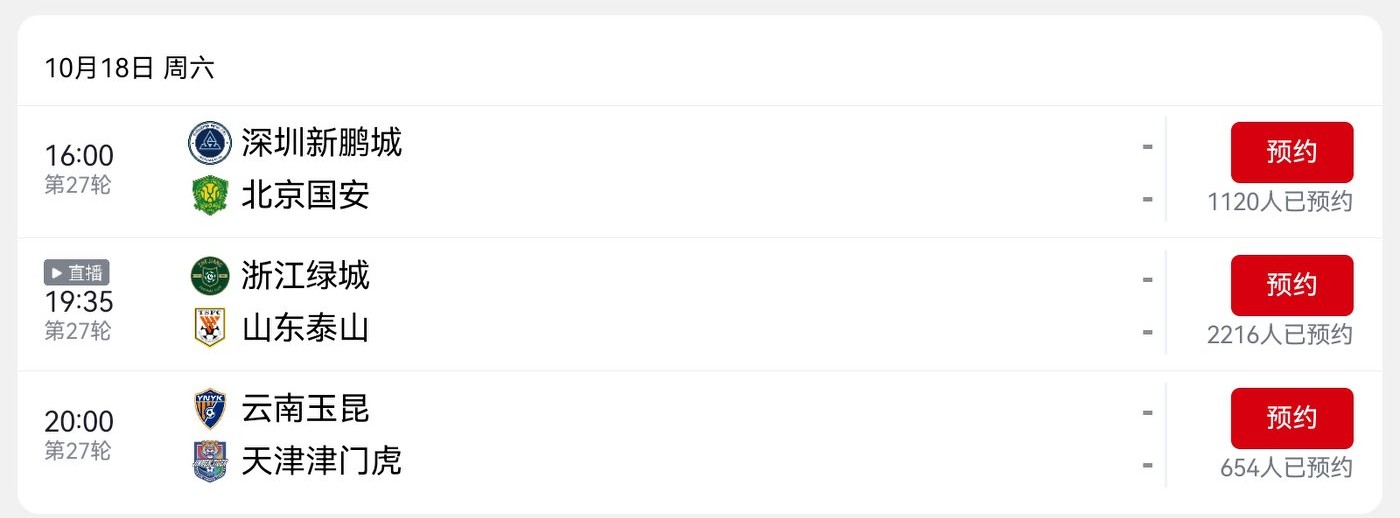Click the 深圳新鹏城 team logo
This screenshot has width=1400, height=518.
[210, 143]
